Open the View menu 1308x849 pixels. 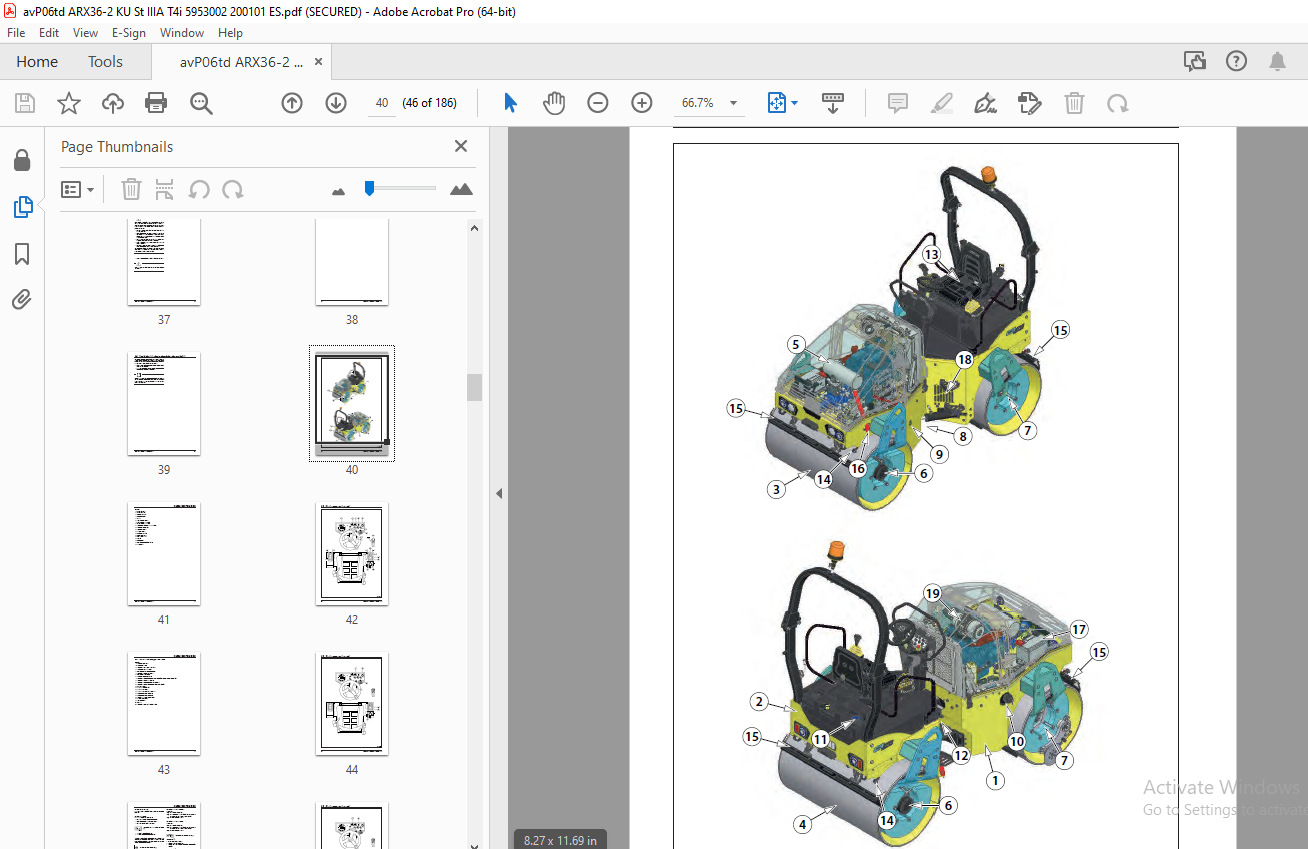(86, 33)
